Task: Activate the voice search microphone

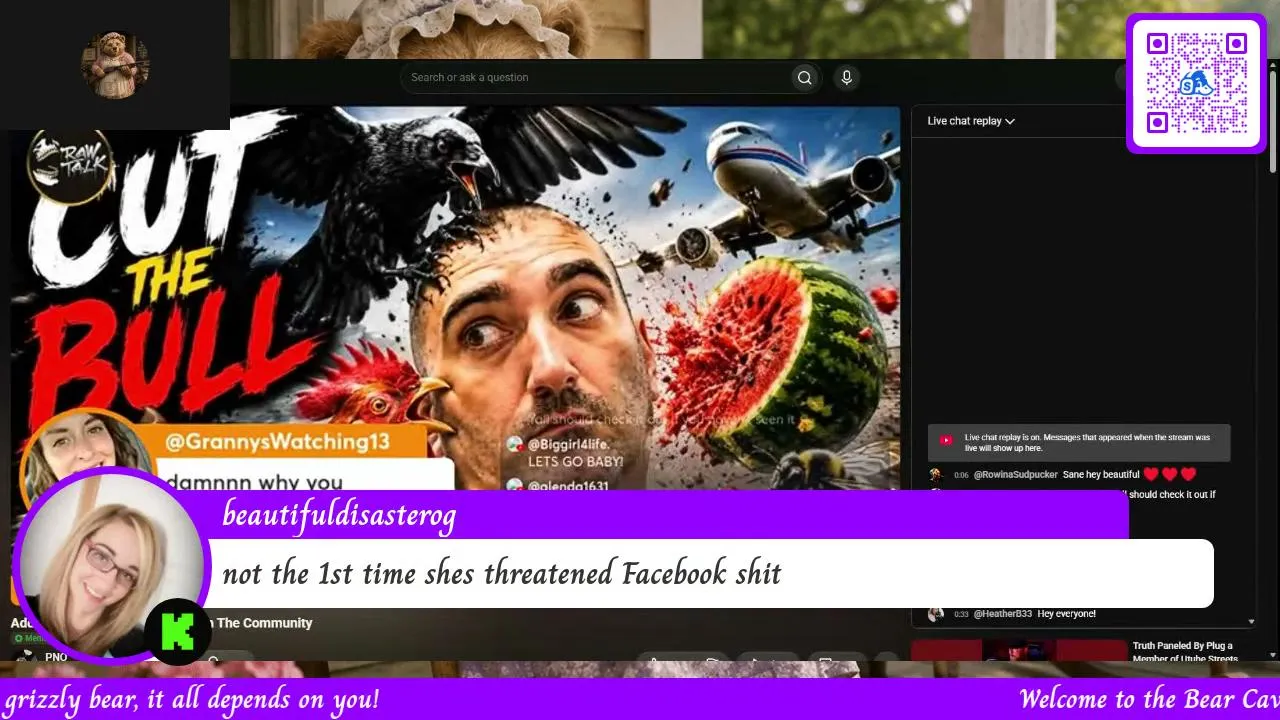Action: point(846,78)
